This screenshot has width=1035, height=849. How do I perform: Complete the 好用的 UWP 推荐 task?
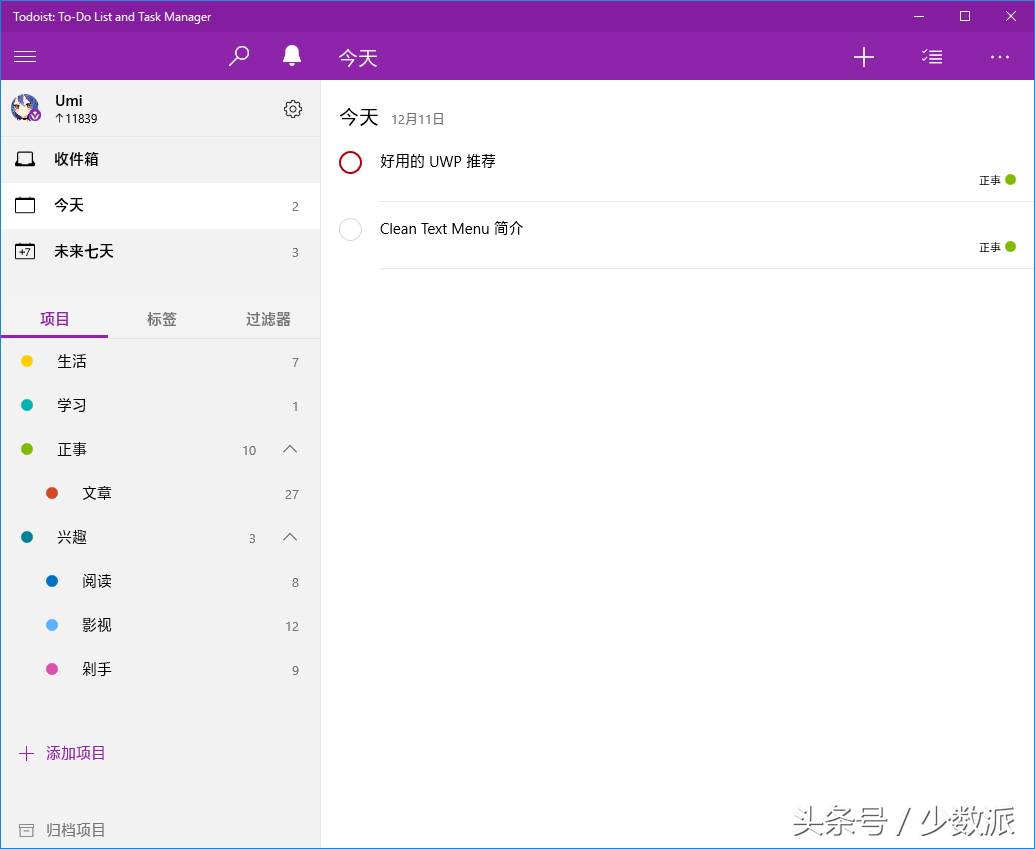tap(351, 162)
